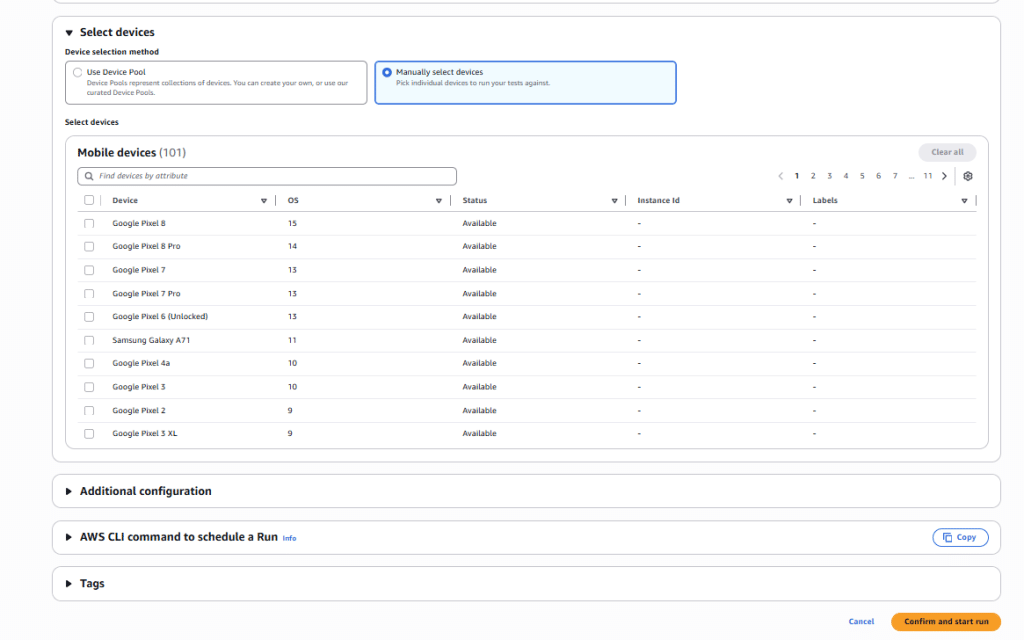Click previous page arrow in pagination

781,176
